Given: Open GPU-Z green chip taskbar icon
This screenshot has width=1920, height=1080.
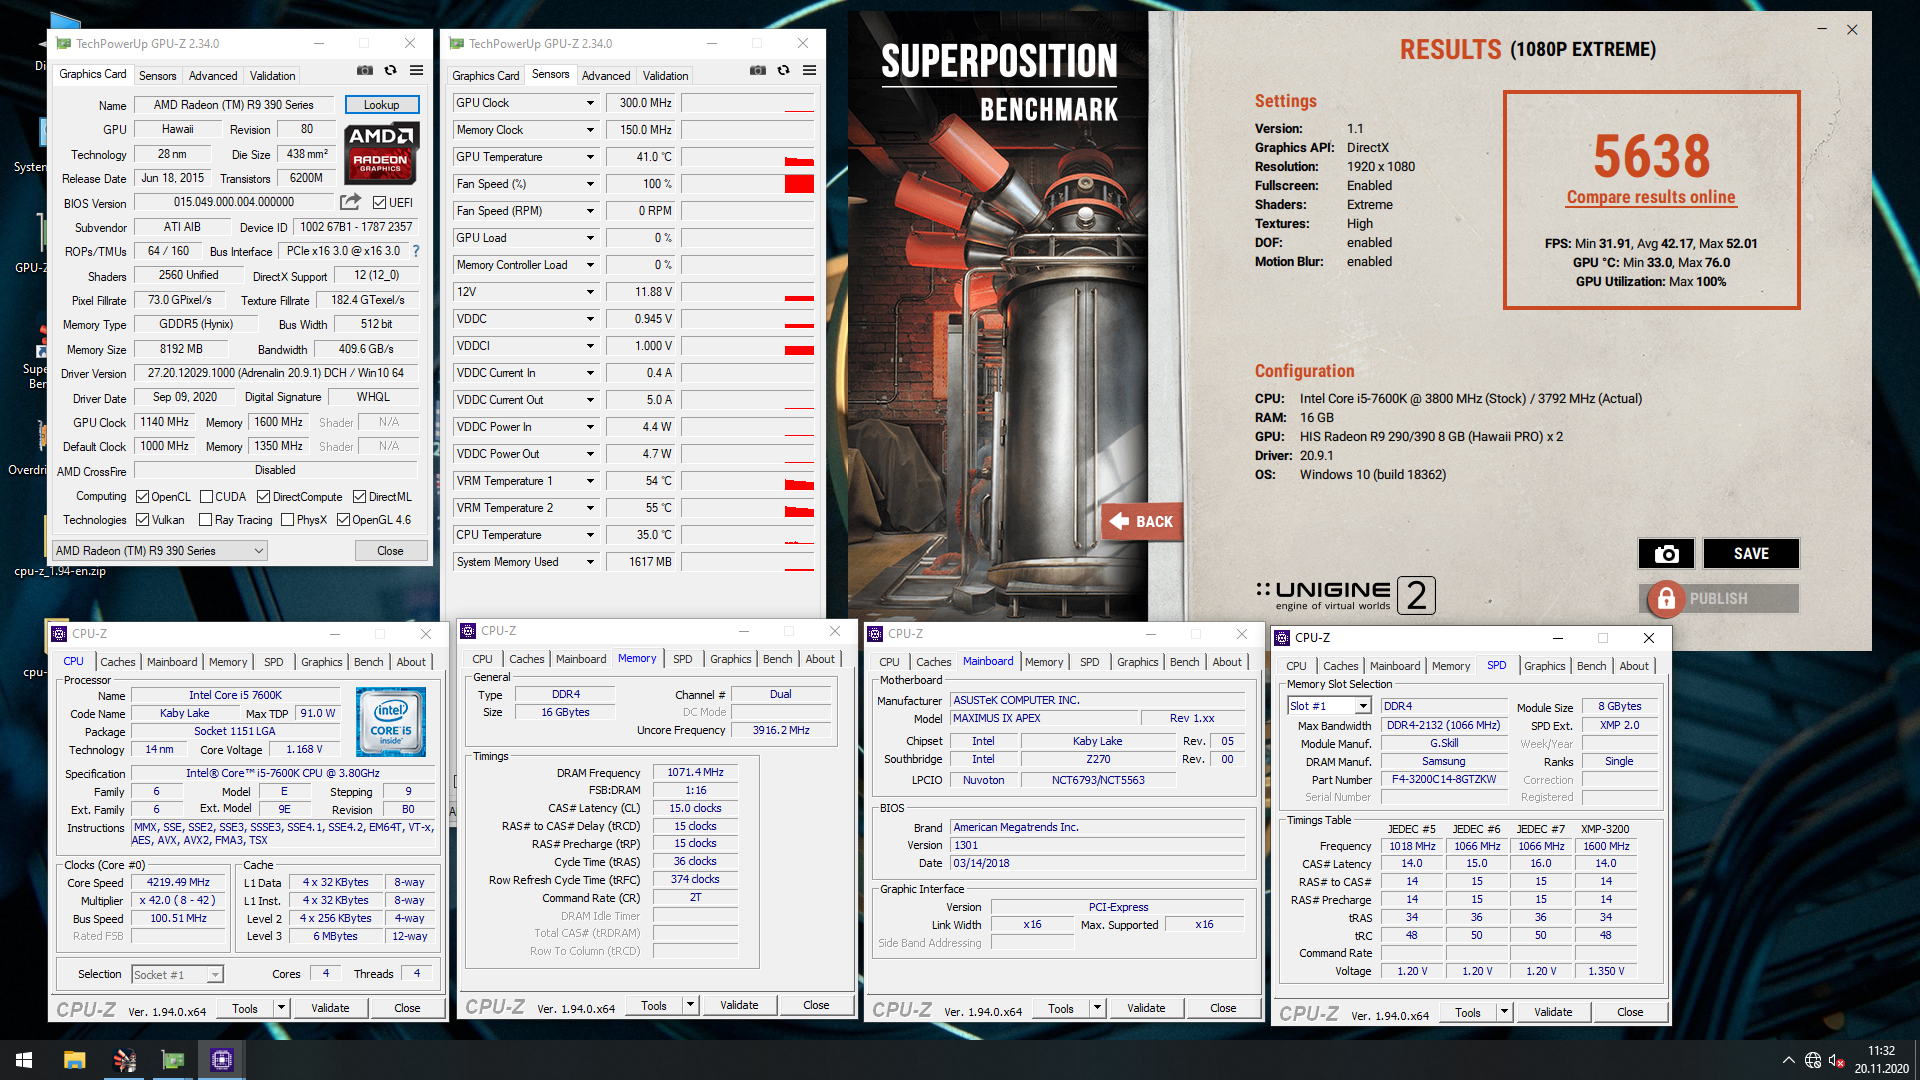Looking at the screenshot, I should (x=173, y=1060).
